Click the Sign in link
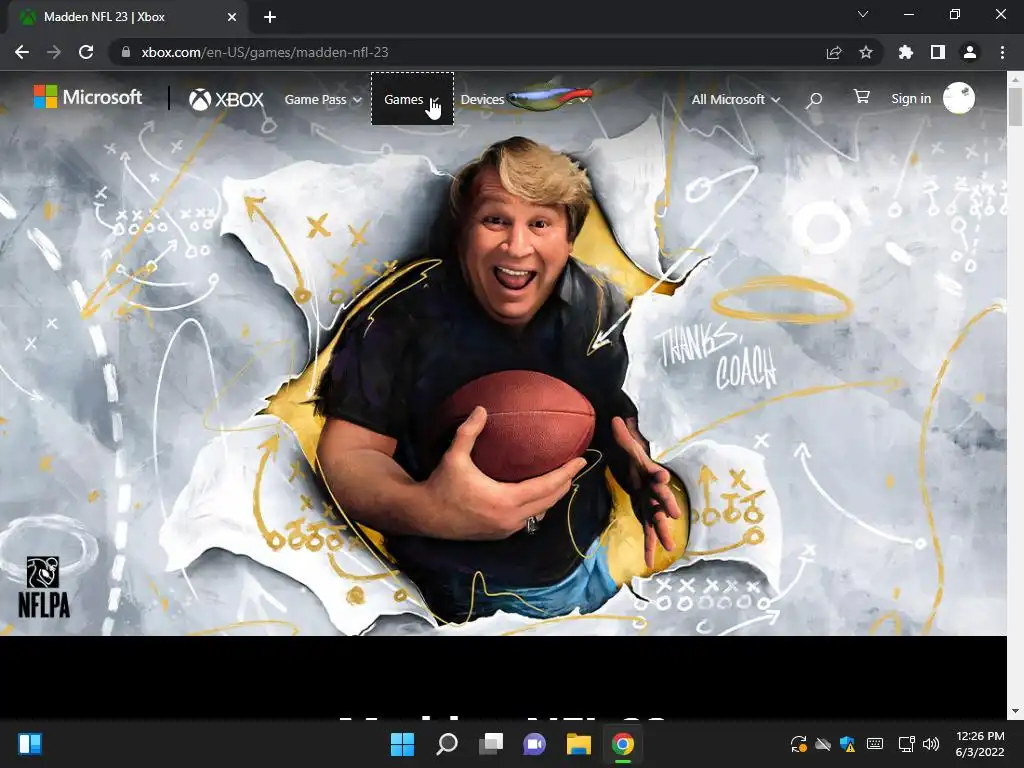 pos(911,99)
